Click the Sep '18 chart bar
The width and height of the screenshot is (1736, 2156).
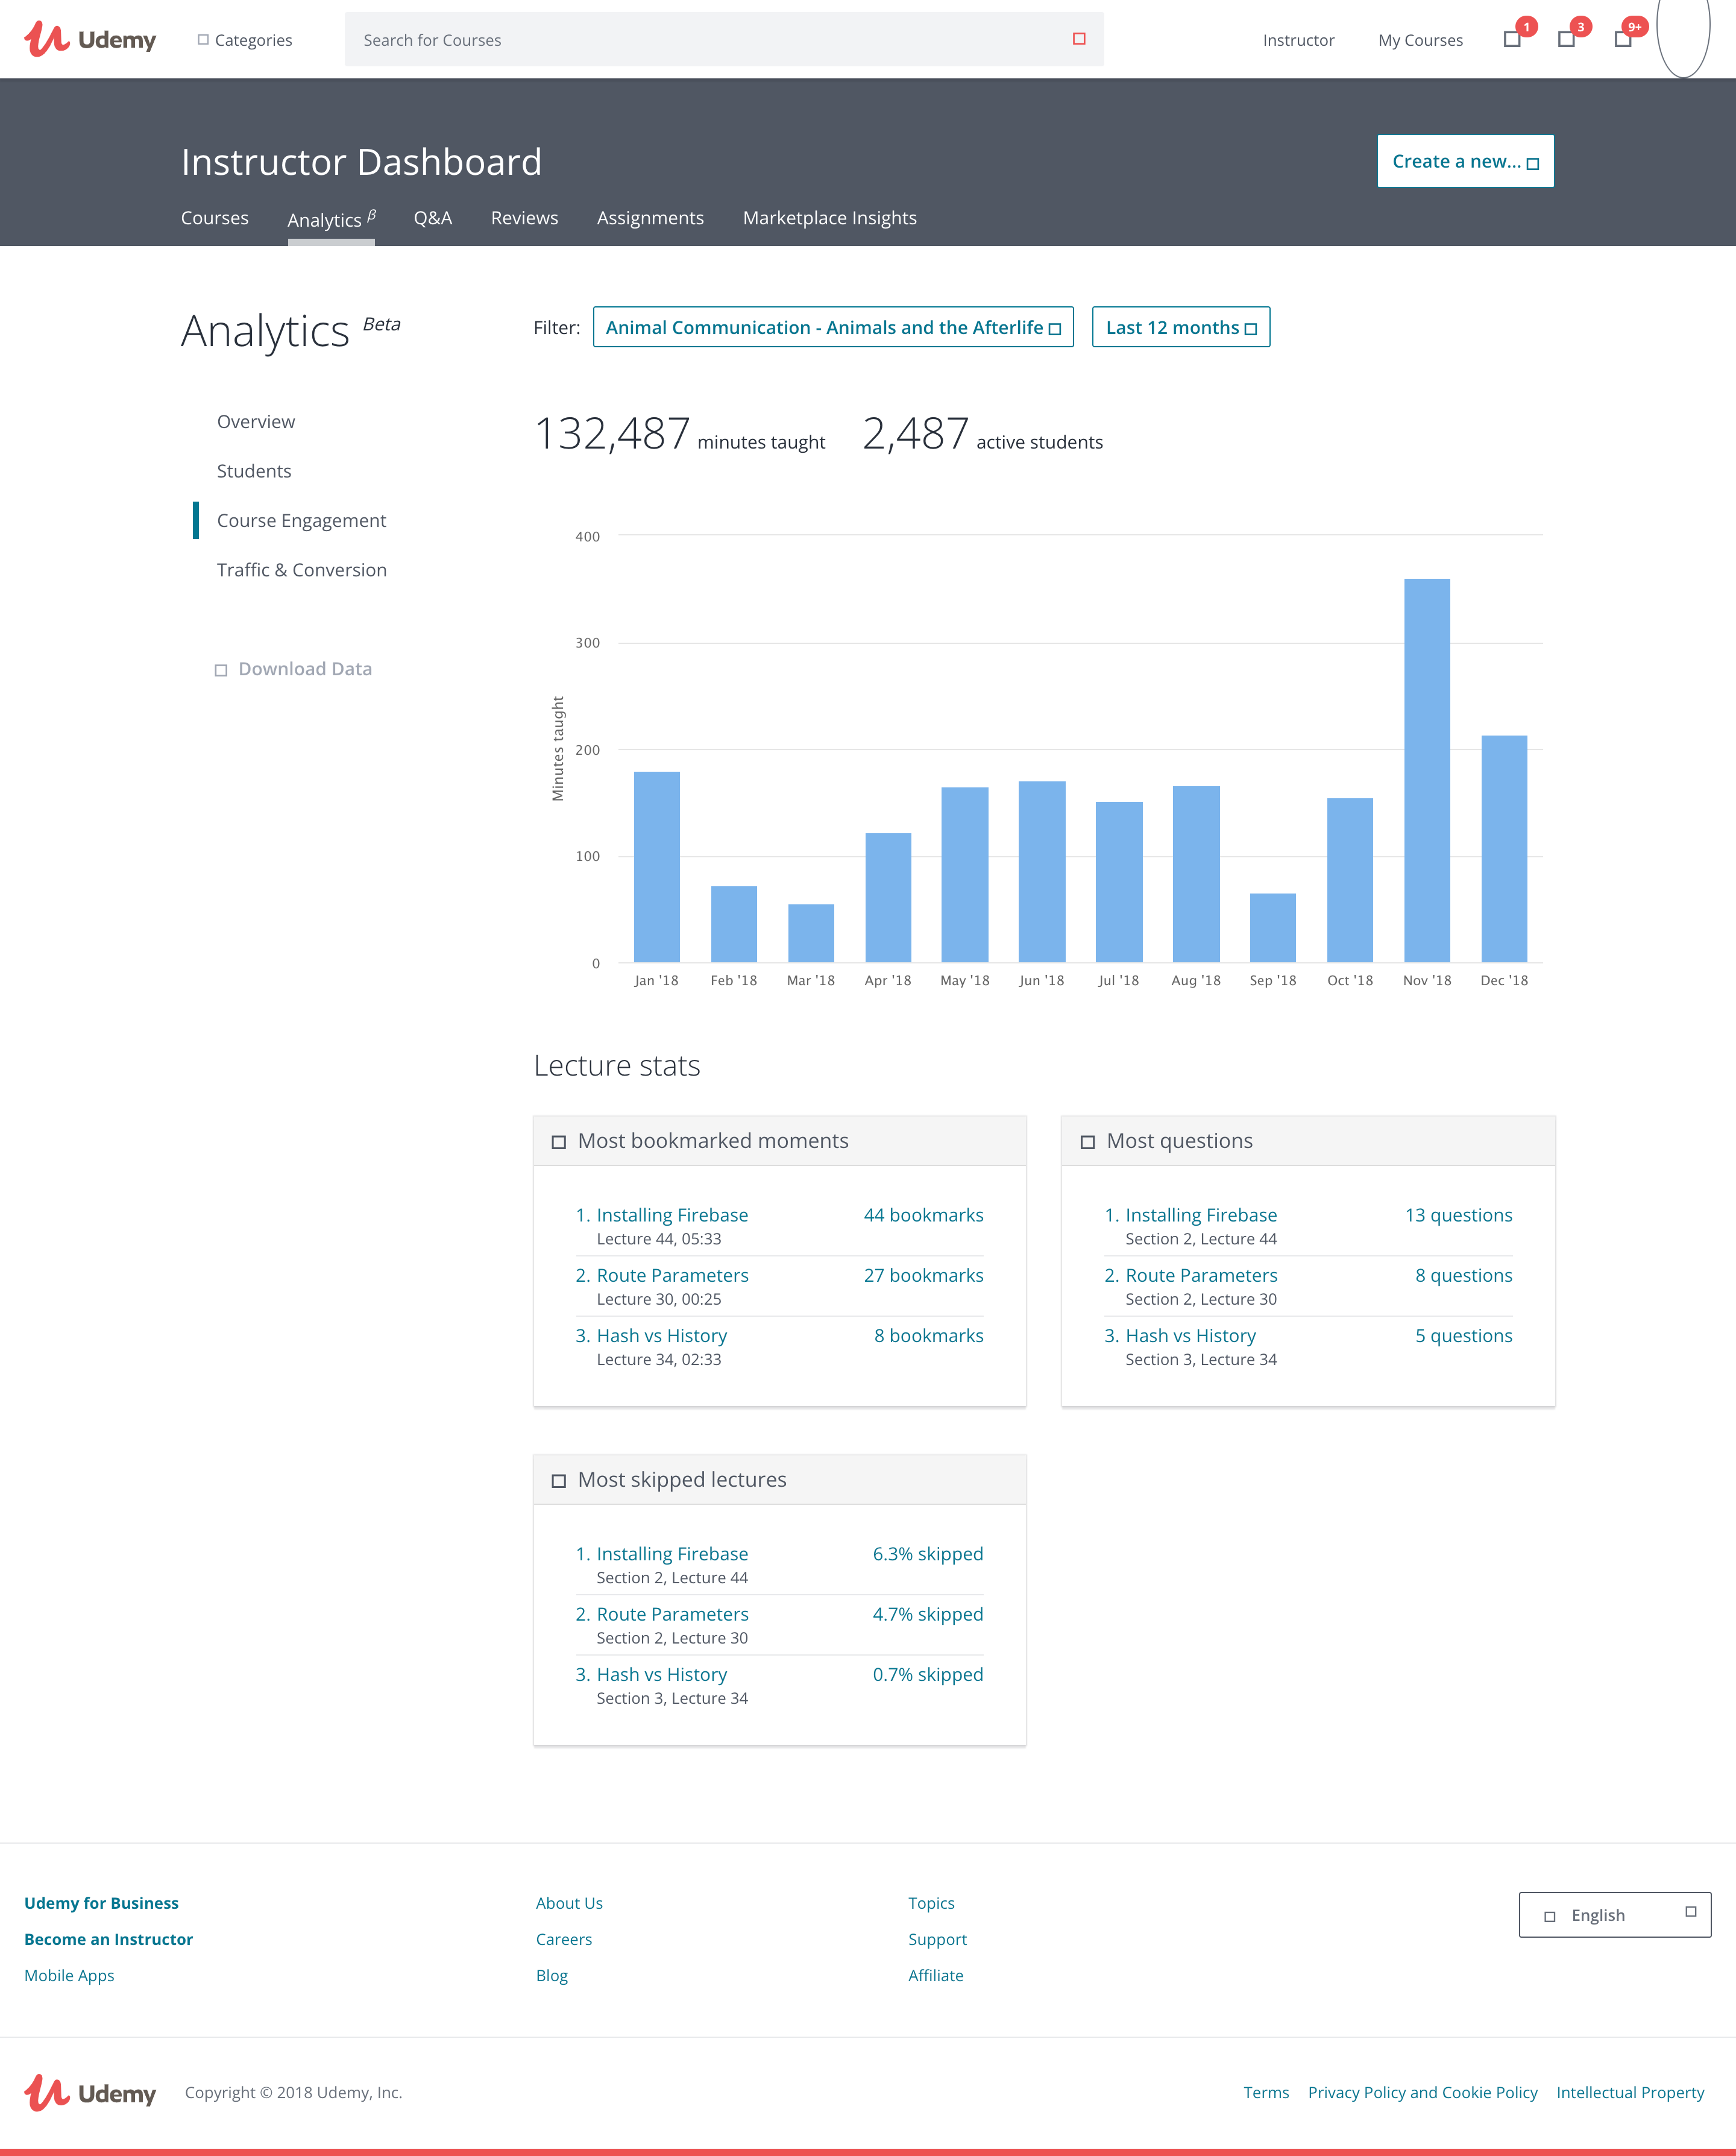coord(1273,928)
